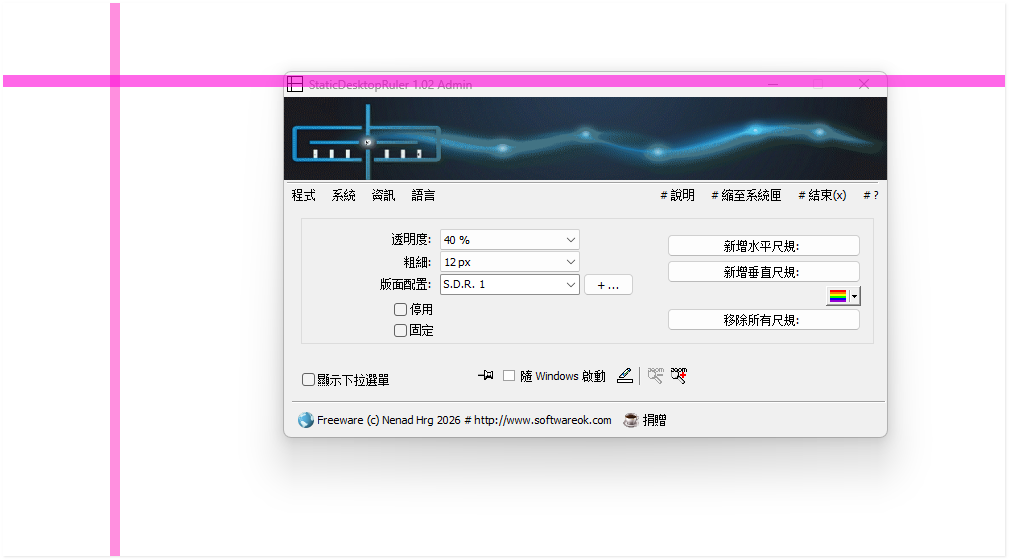The height and width of the screenshot is (560, 1009).
Task: Close the StaticDesktopRuler window
Action: (864, 84)
